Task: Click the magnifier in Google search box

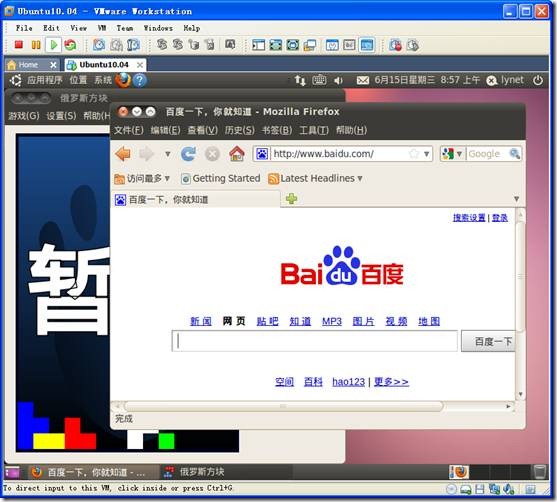Action: (515, 153)
